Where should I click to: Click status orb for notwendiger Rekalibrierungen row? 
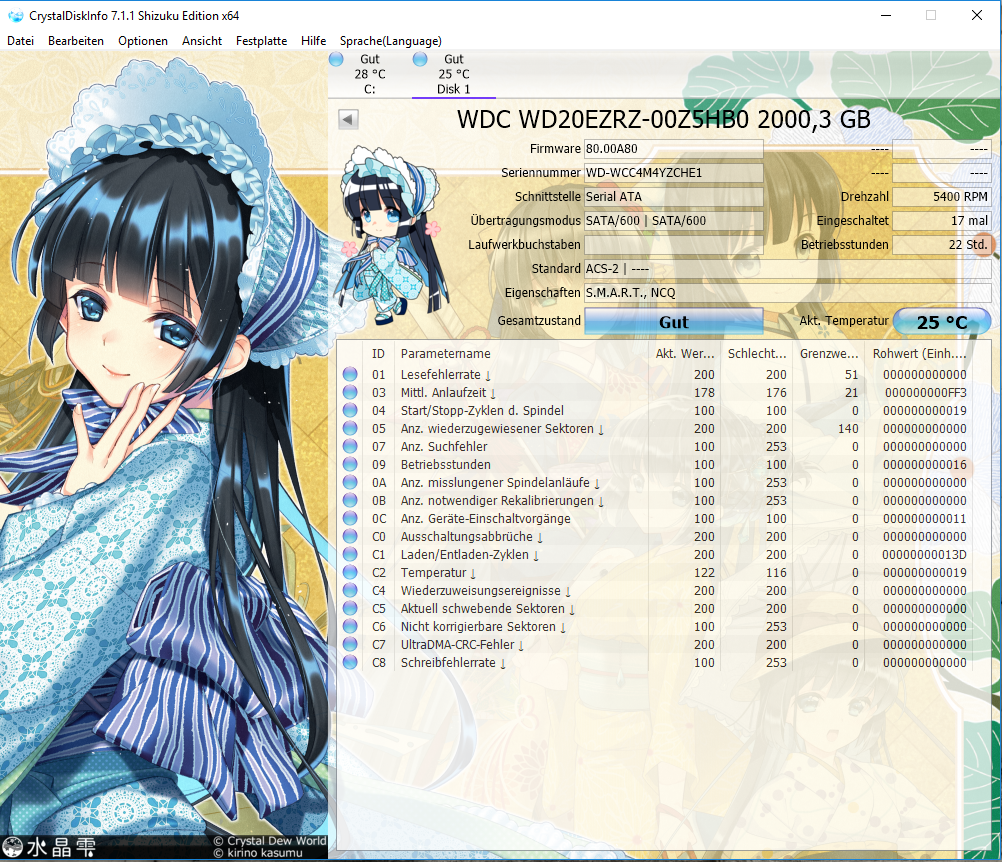coord(350,500)
